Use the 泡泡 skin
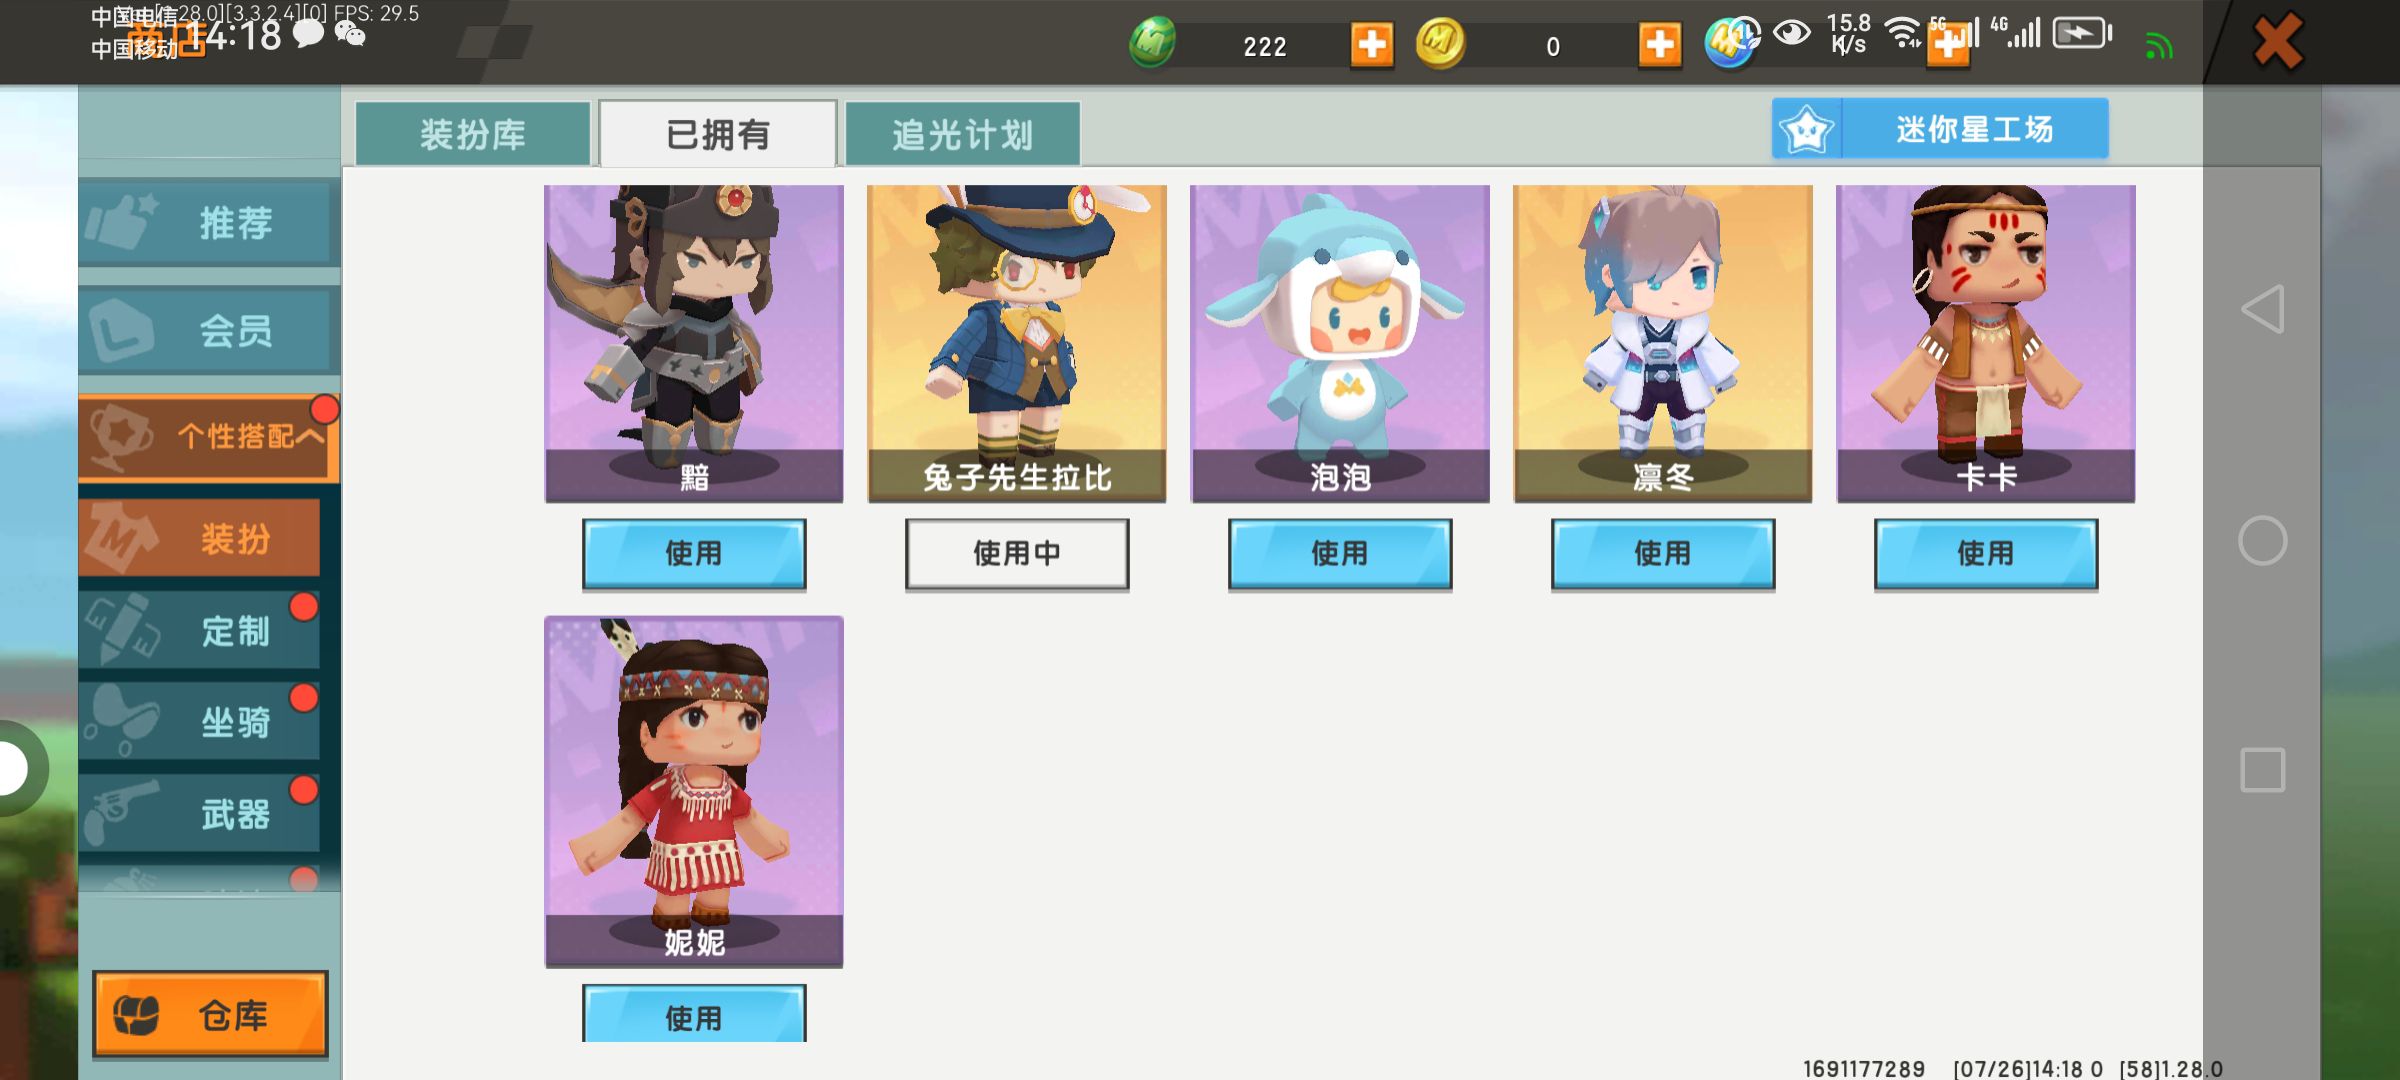This screenshot has height=1080, width=2400. pos(1340,553)
